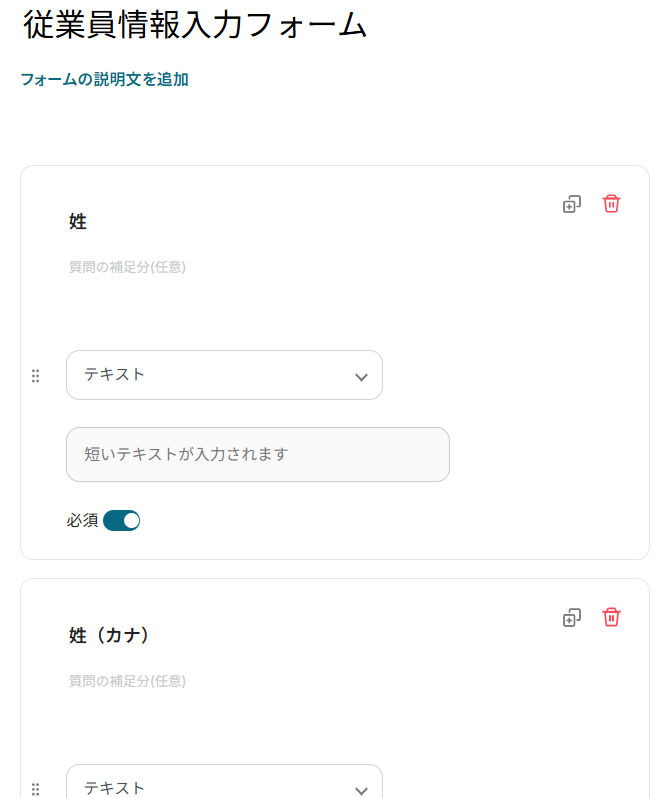Click the 必須 label text
672x798 pixels.
(82, 520)
